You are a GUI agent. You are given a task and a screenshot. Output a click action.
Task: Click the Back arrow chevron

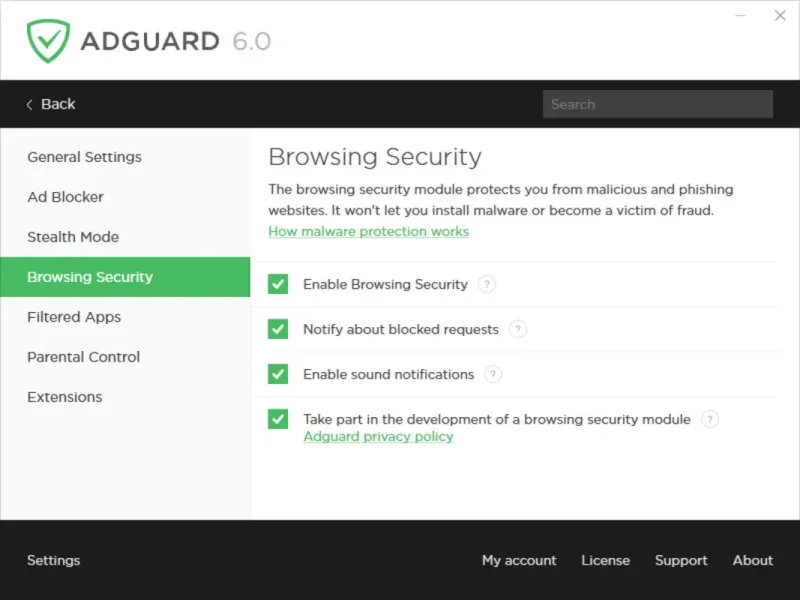[30, 104]
